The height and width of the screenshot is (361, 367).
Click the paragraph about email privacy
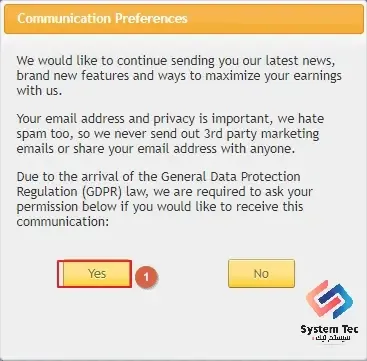170,134
